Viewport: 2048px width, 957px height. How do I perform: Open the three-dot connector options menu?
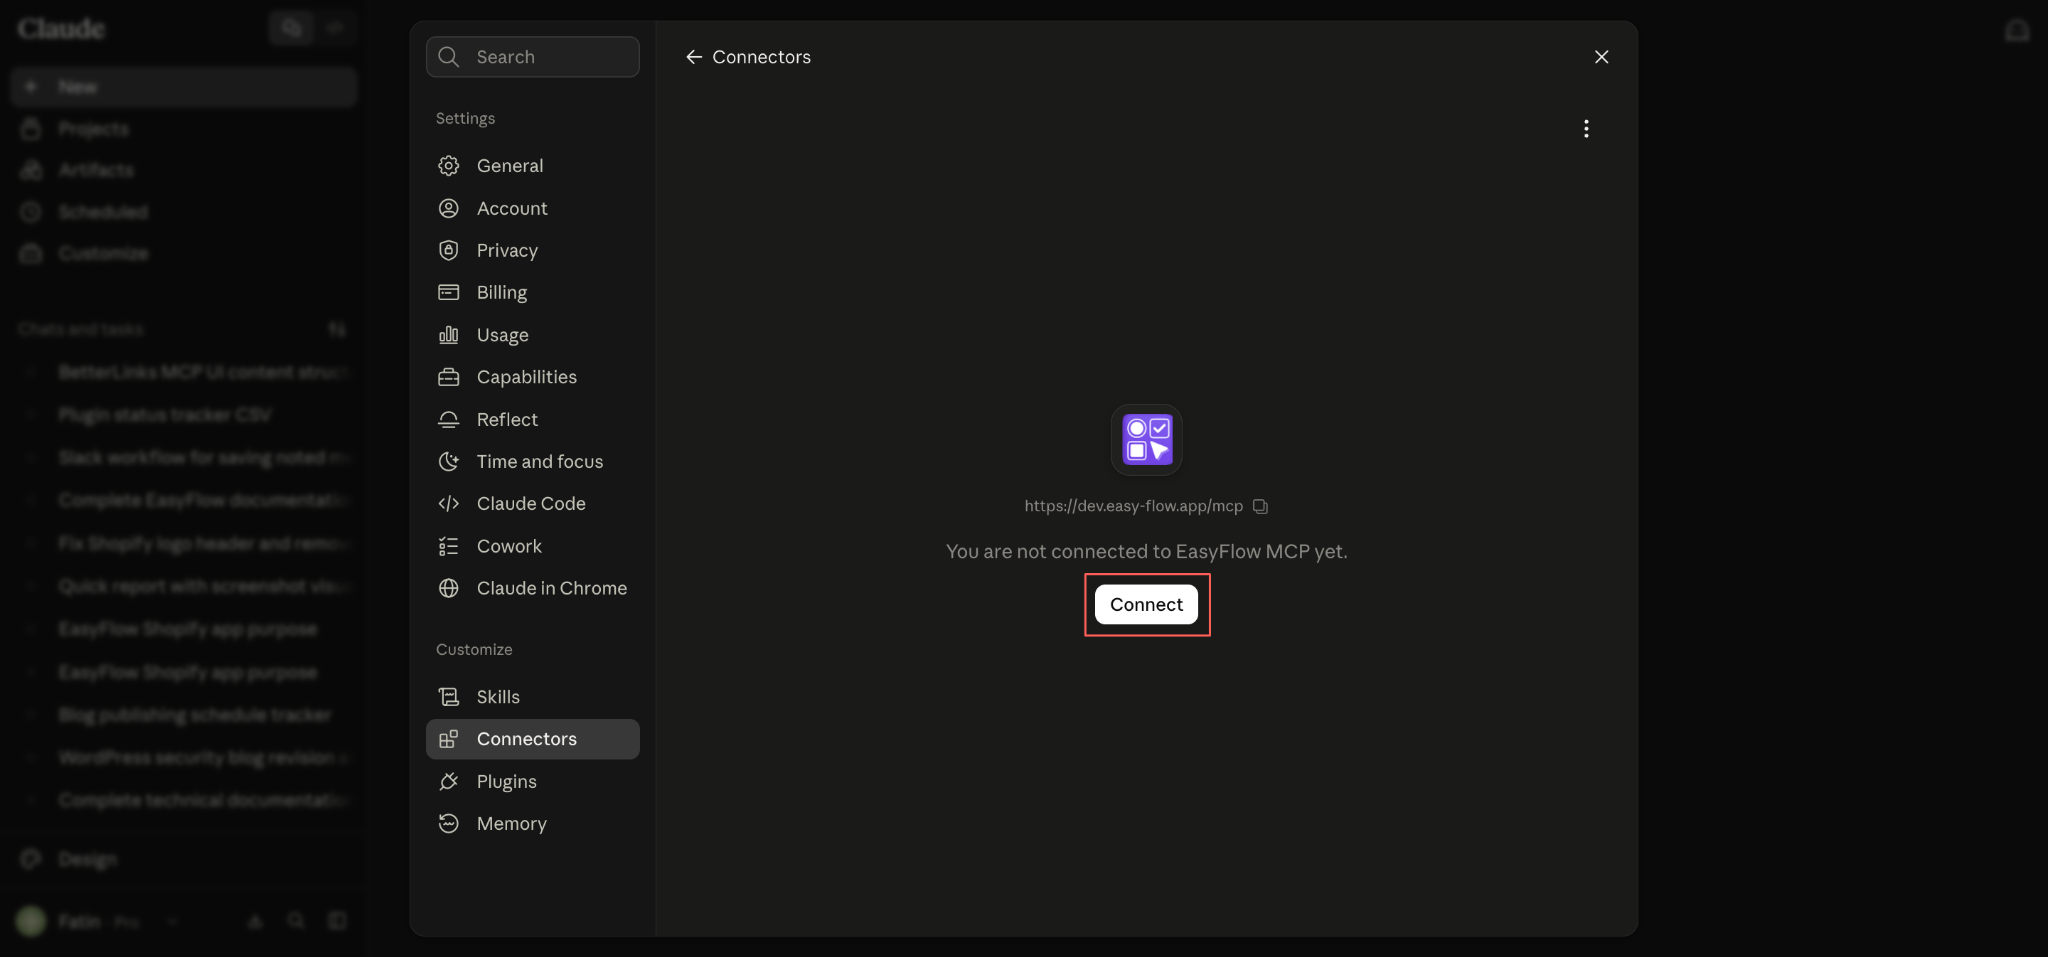(x=1586, y=128)
